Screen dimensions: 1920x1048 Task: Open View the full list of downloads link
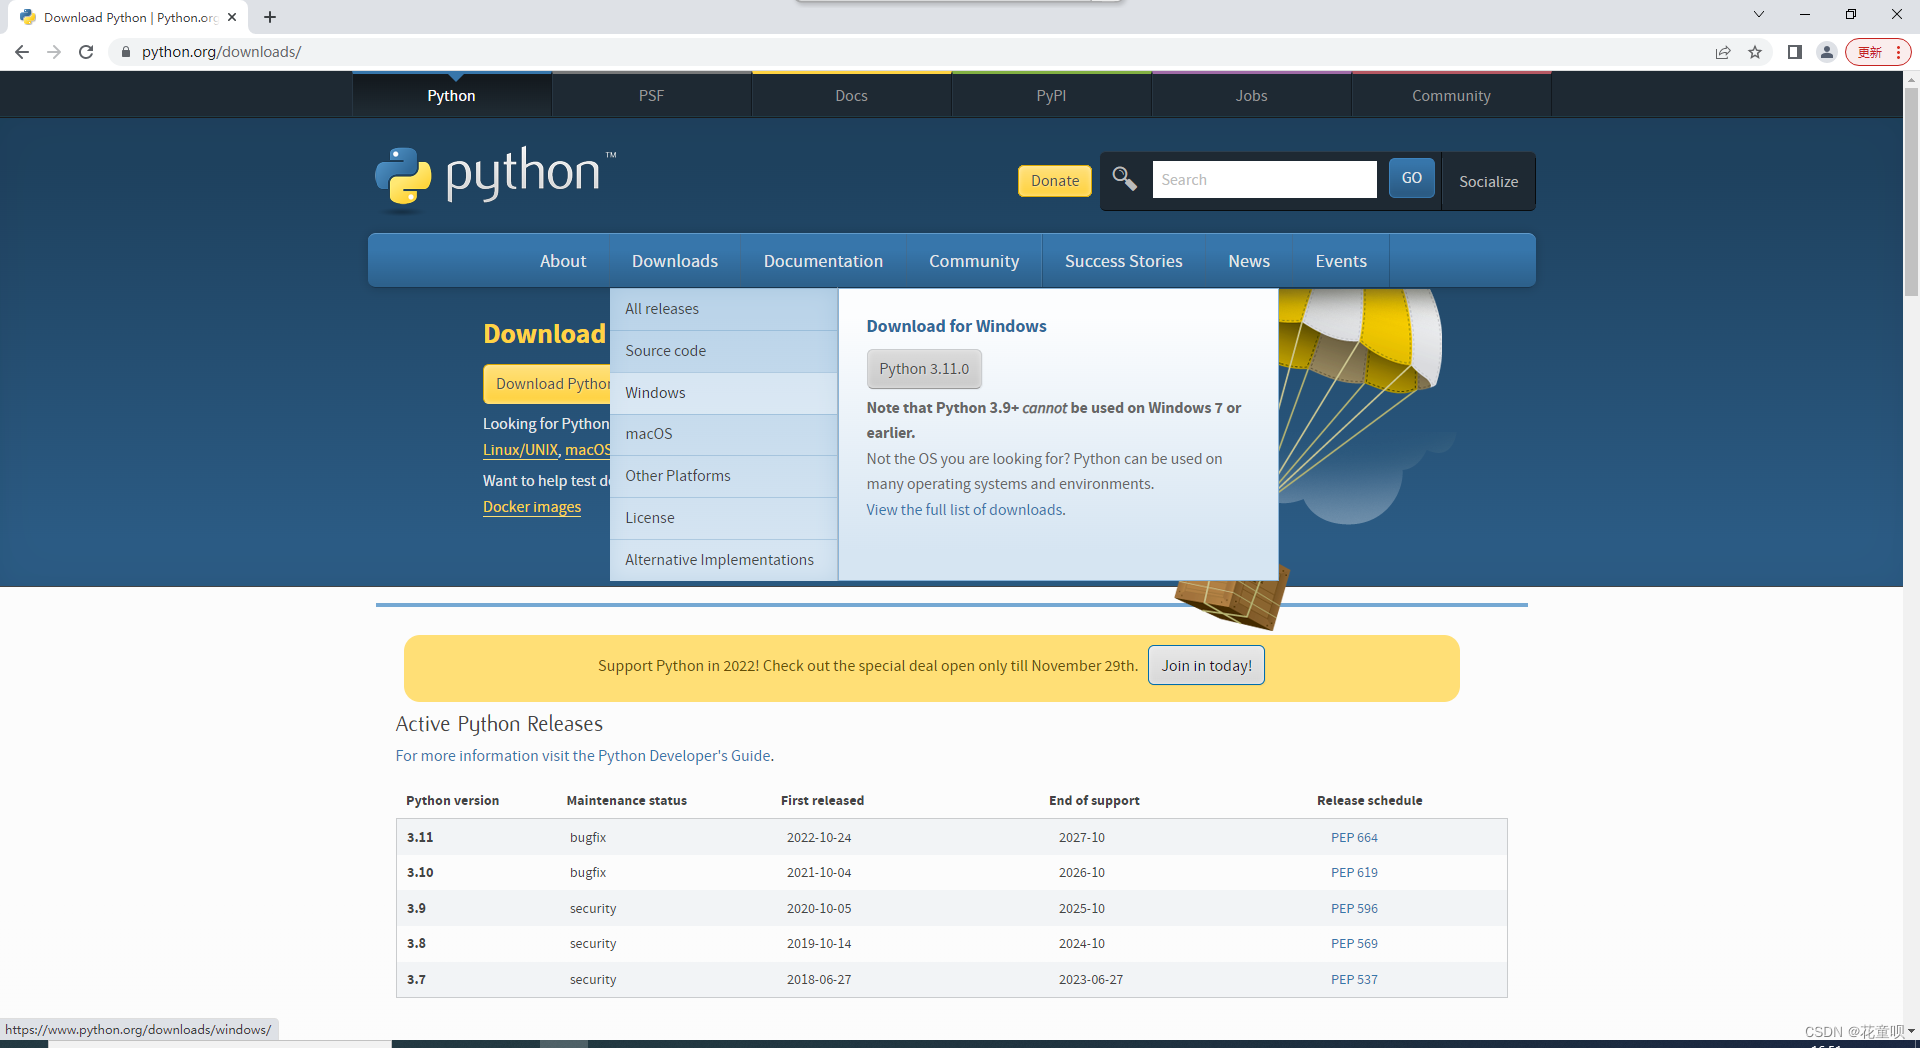tap(964, 510)
